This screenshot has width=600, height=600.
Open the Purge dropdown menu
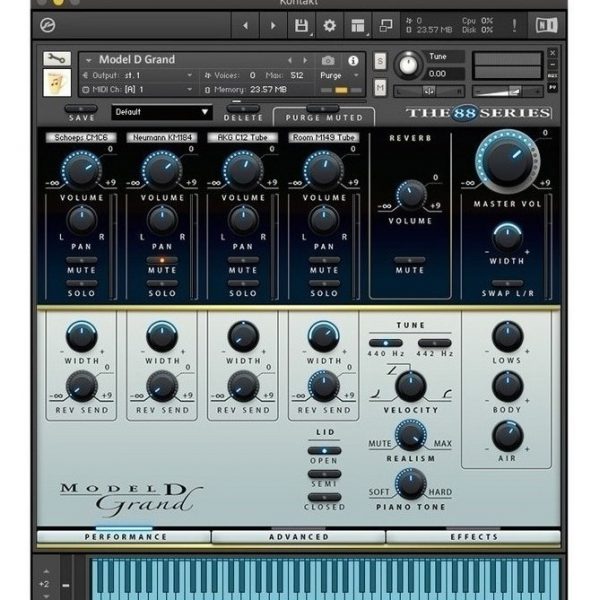(x=356, y=75)
